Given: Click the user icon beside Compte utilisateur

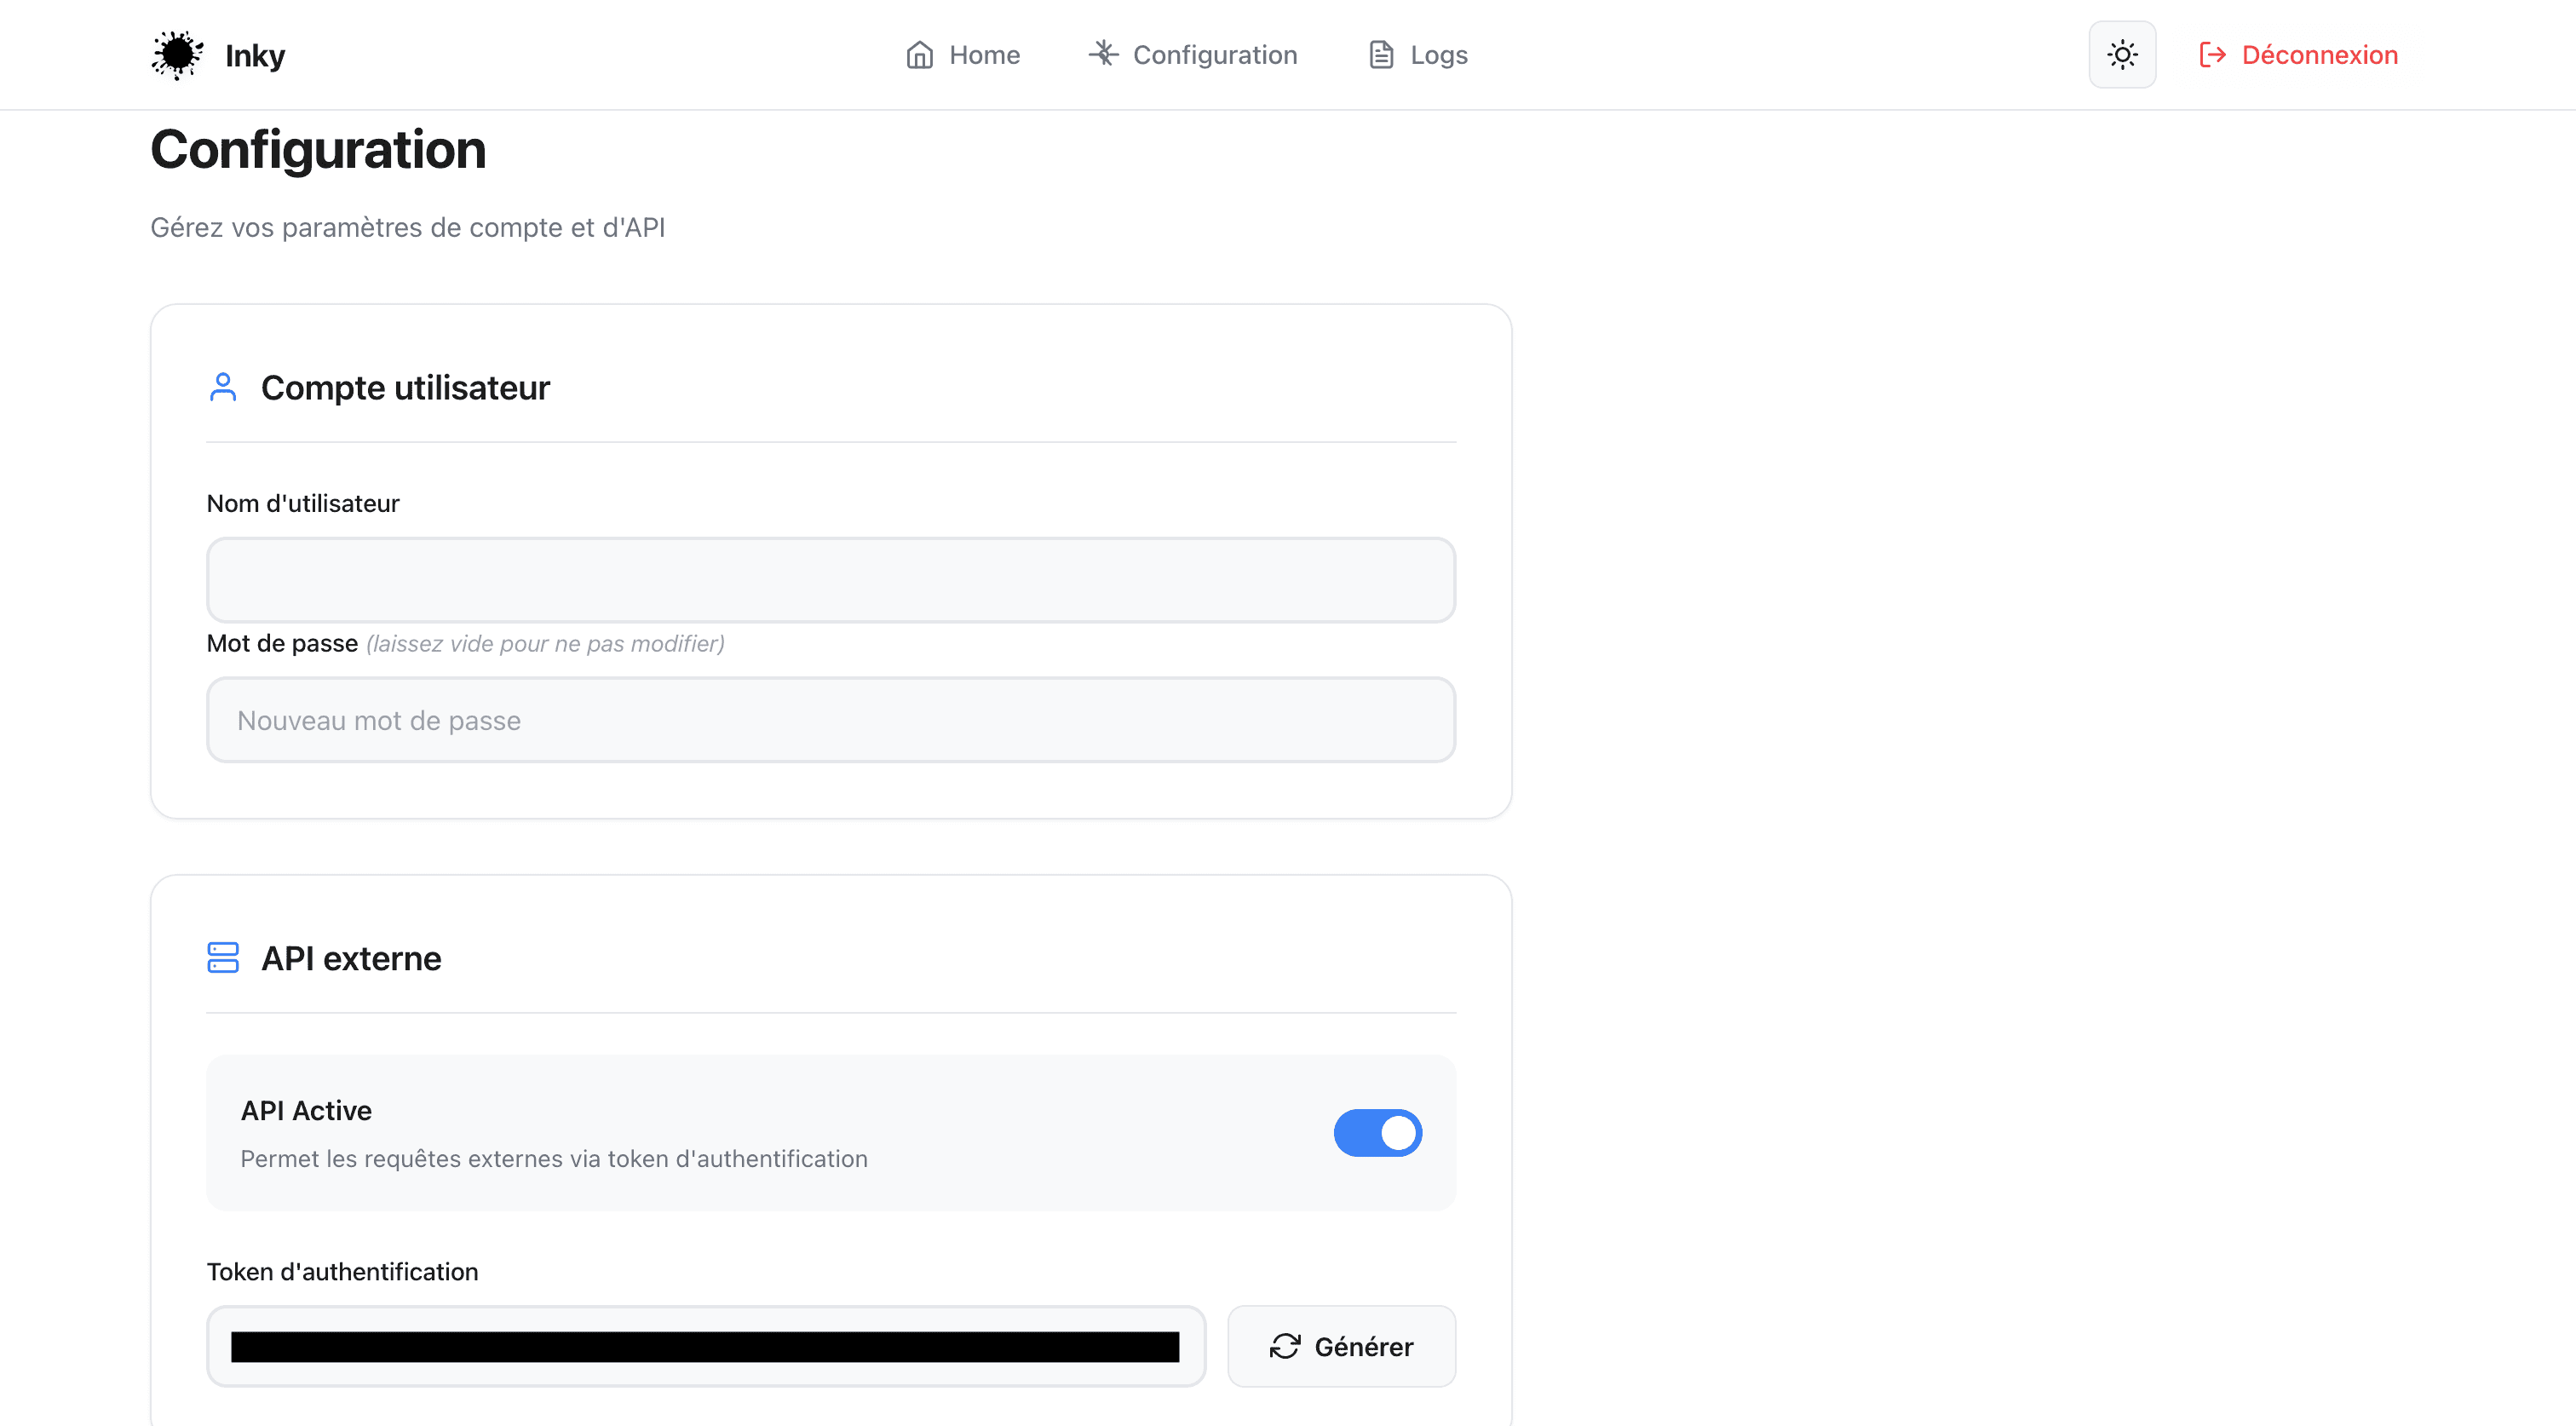Looking at the screenshot, I should 222,387.
